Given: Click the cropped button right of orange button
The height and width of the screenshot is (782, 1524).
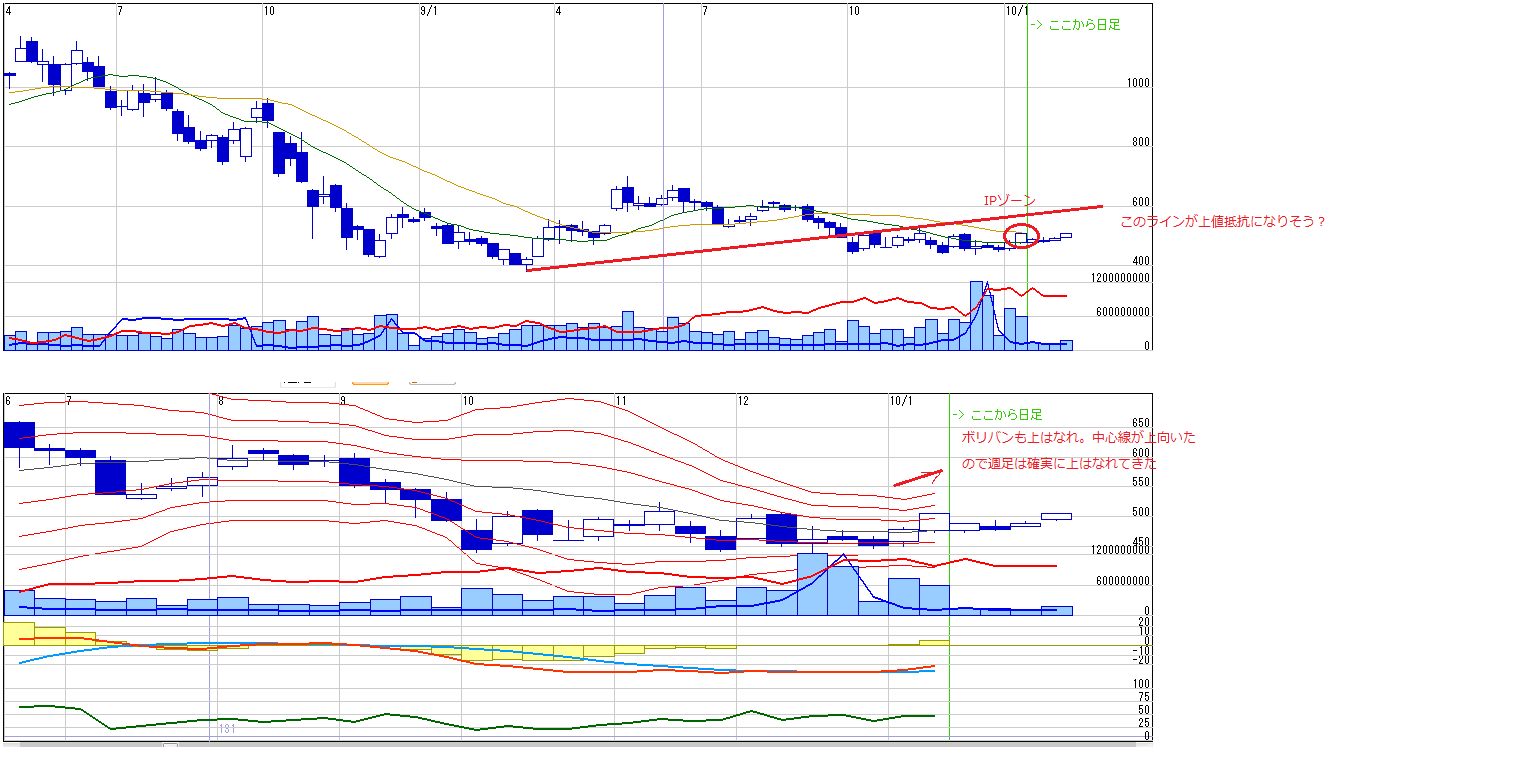Looking at the screenshot, I should (432, 381).
